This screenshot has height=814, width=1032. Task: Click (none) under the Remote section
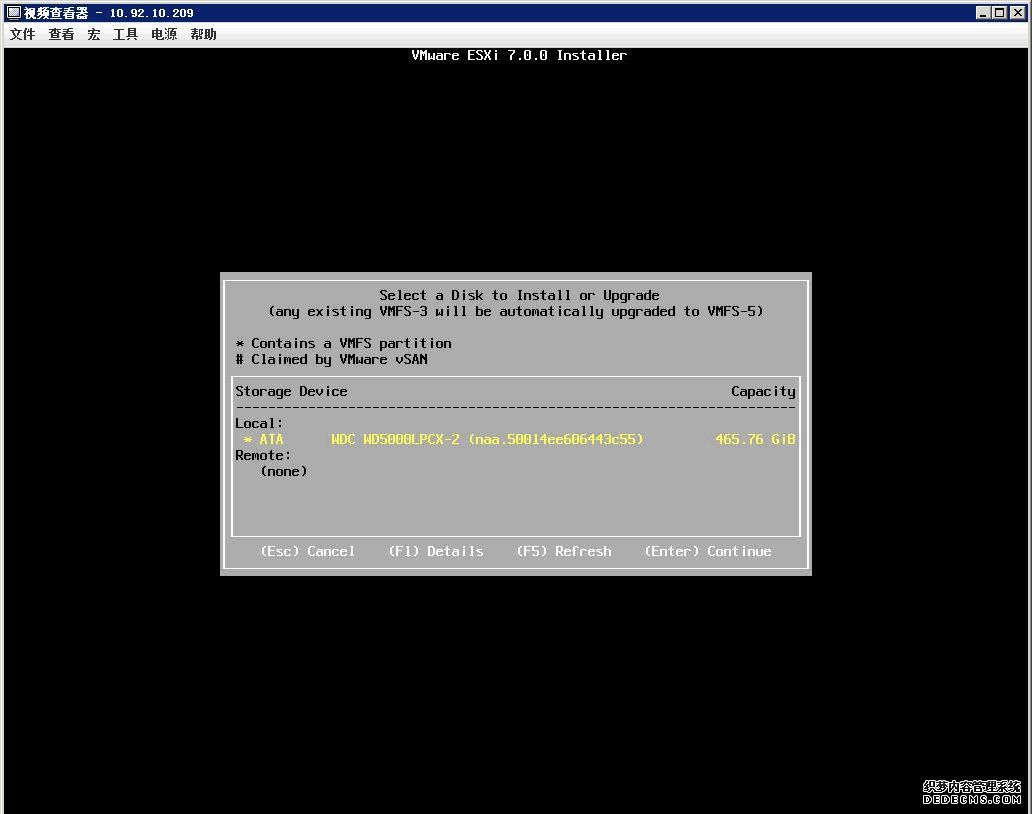[x=283, y=471]
